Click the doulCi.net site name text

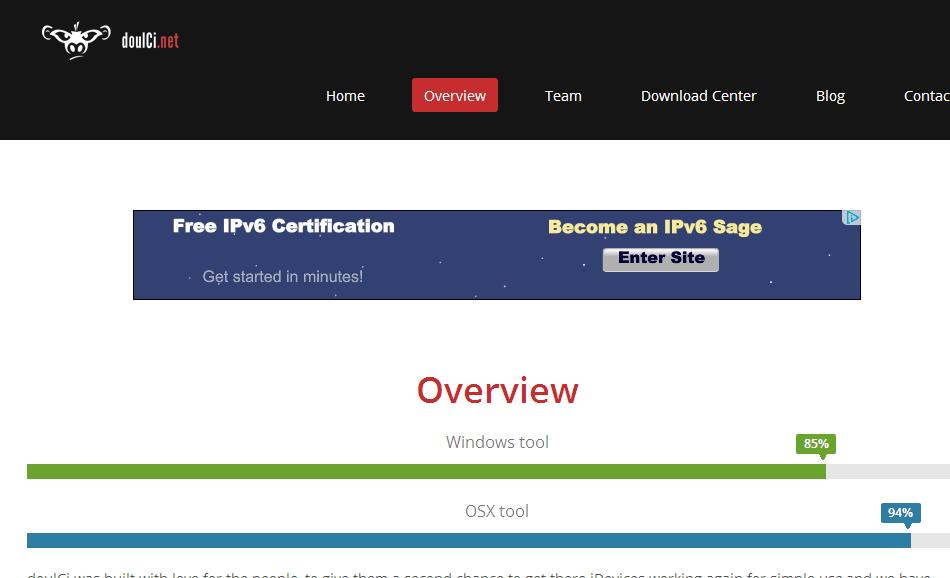[150, 41]
